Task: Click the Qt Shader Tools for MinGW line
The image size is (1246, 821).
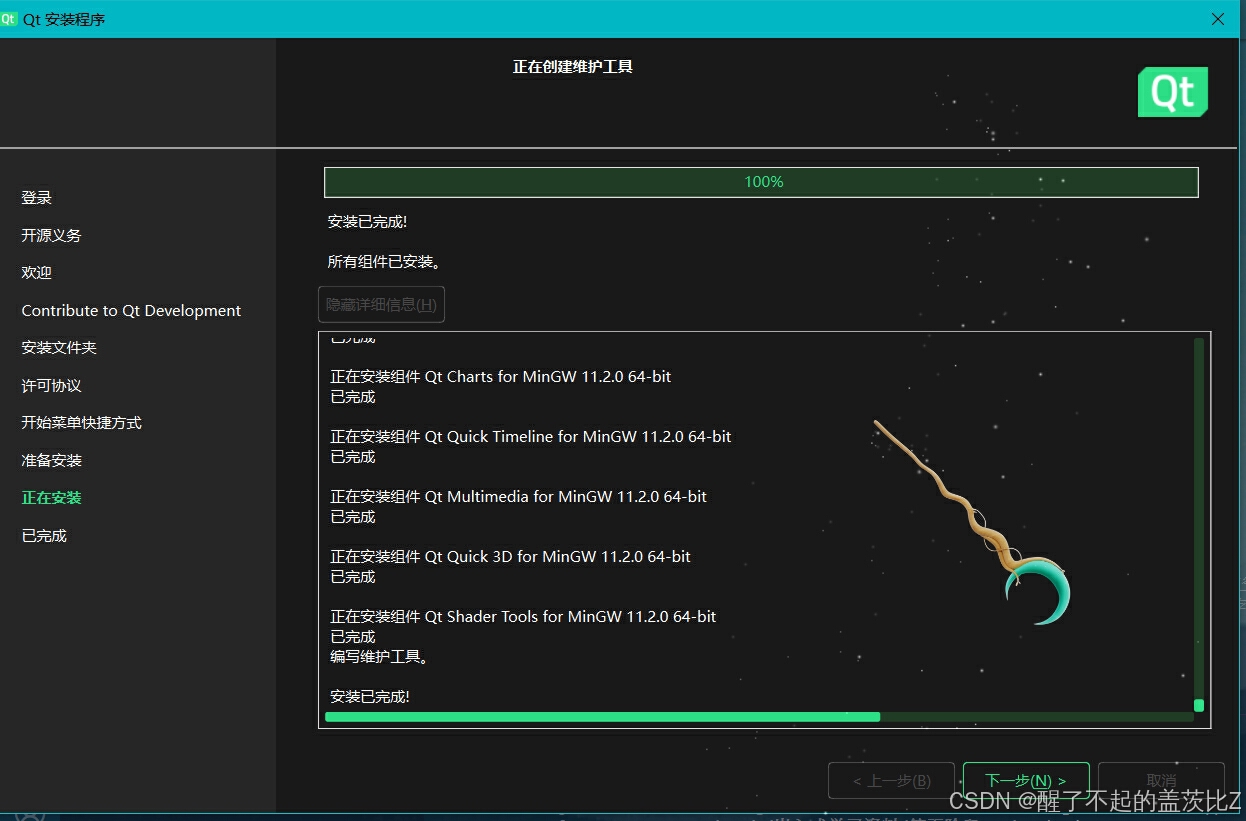Action: [523, 617]
